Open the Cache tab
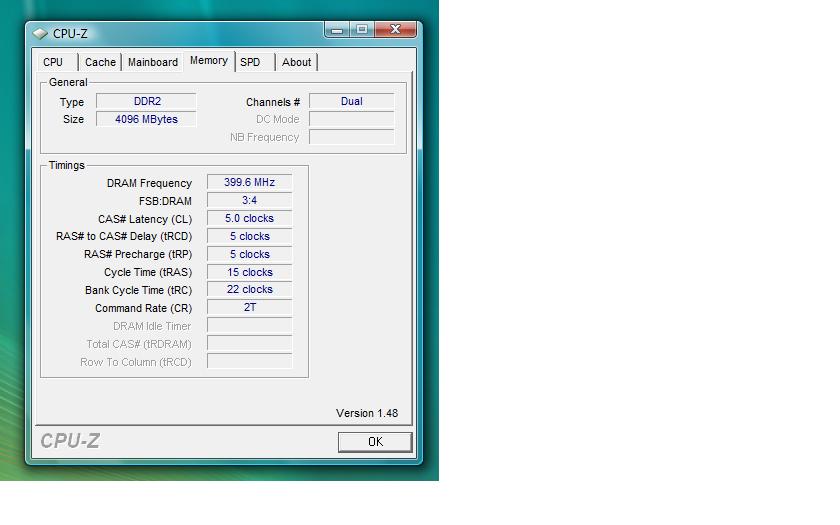Image resolution: width=840 pixels, height=525 pixels. (x=100, y=62)
